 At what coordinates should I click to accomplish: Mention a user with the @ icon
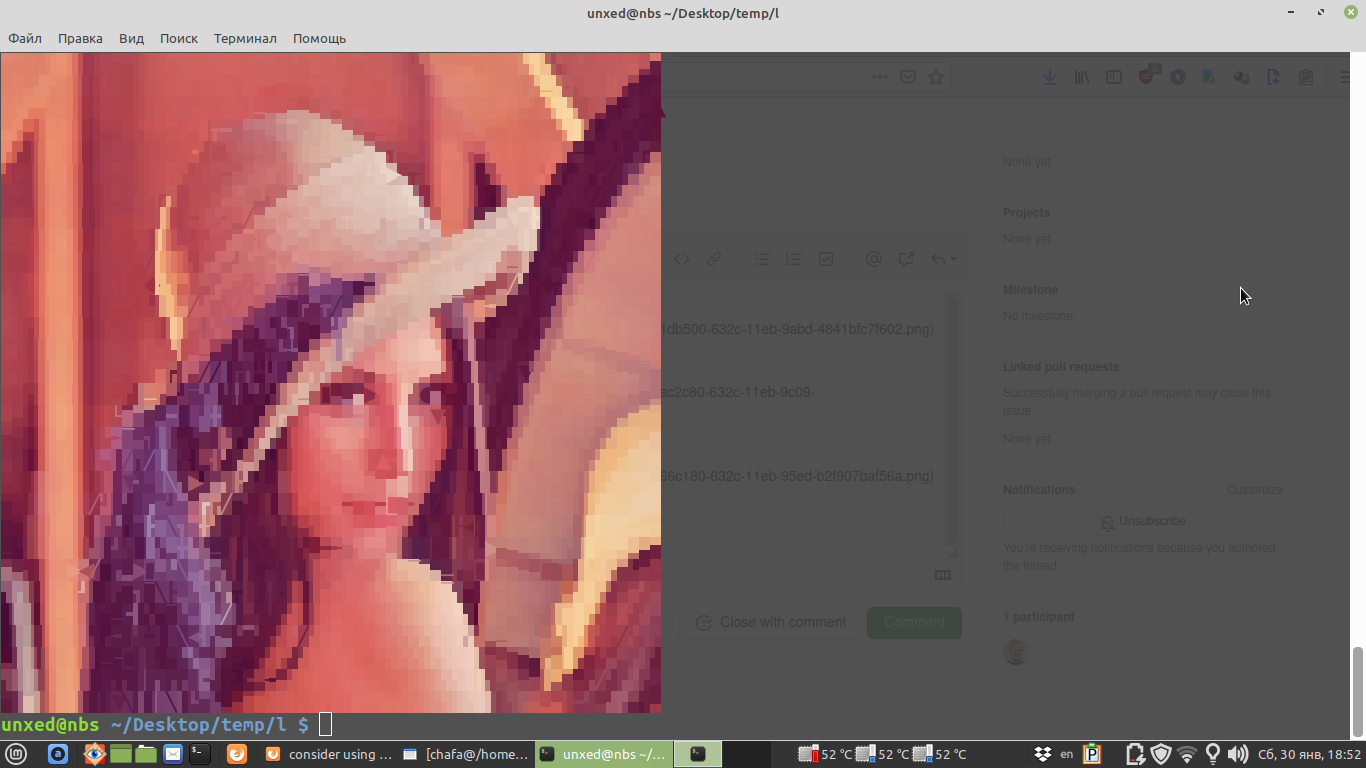874,259
